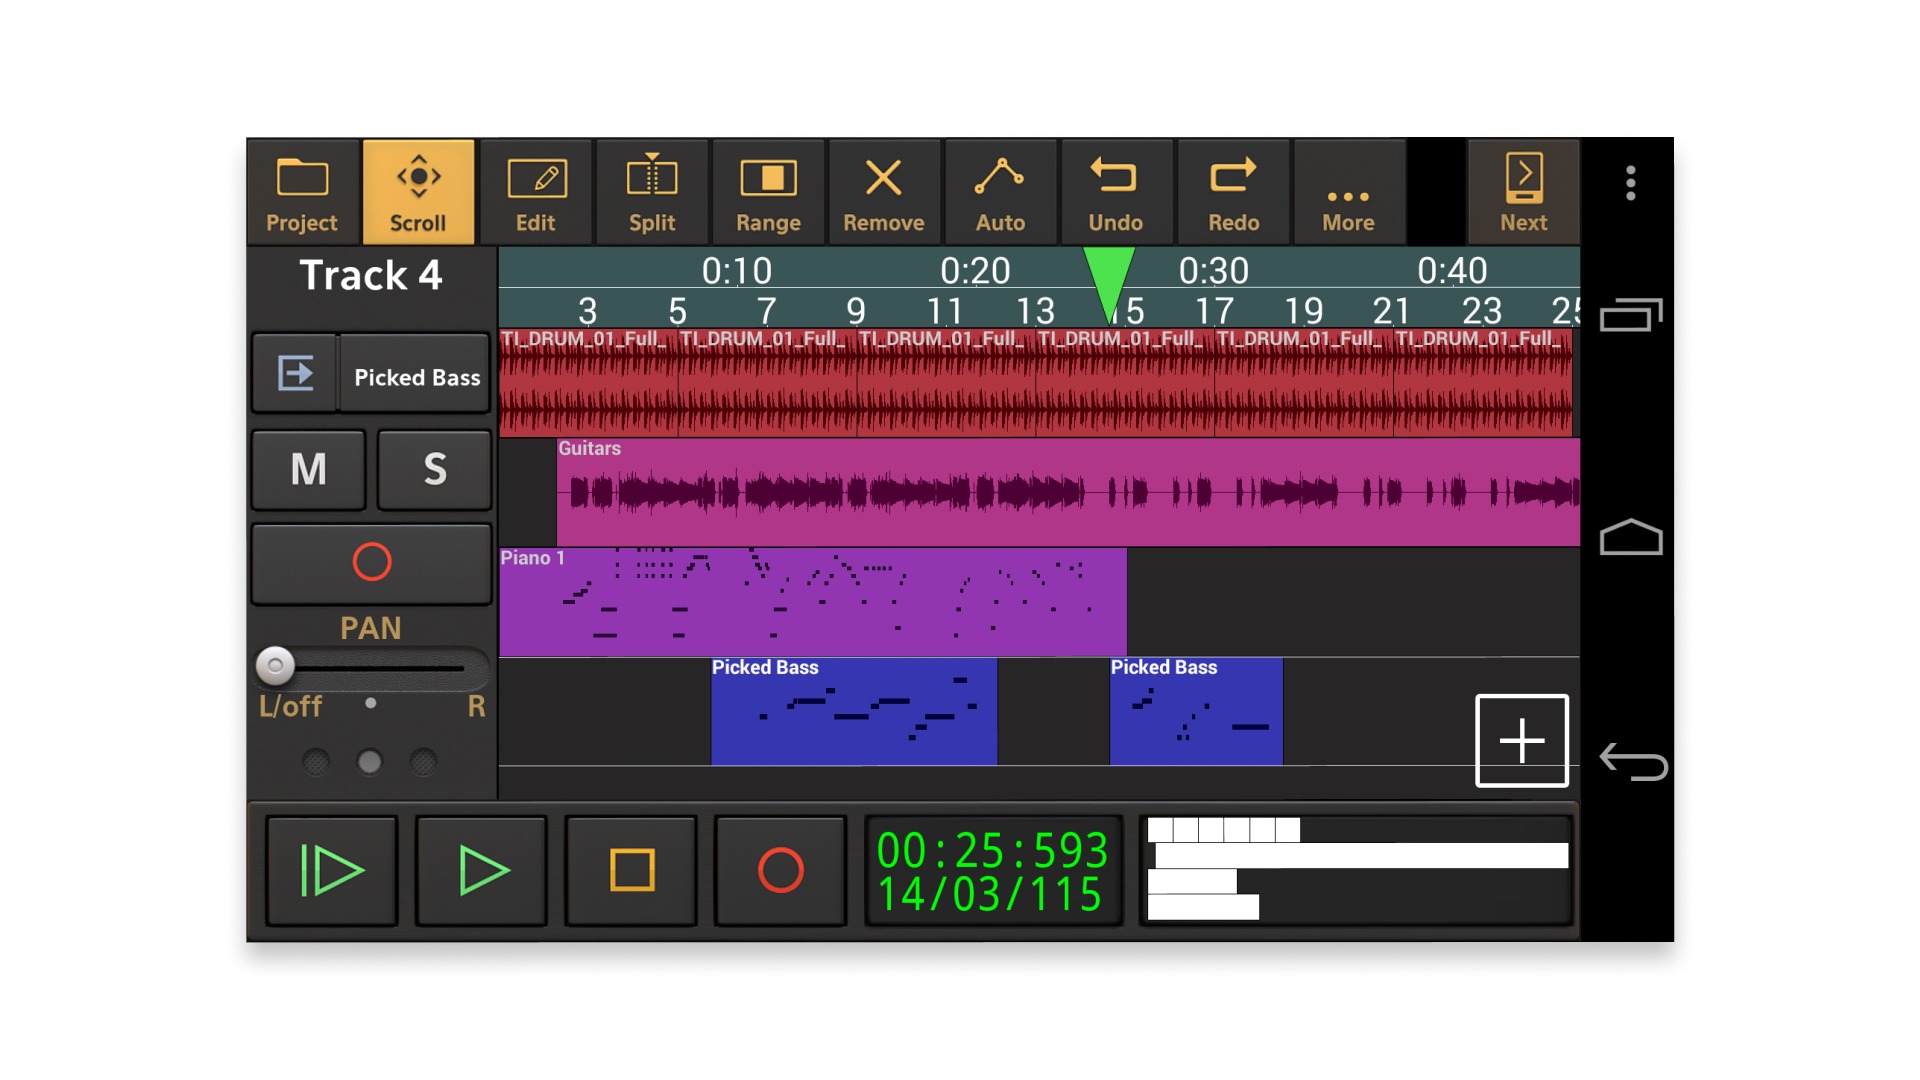Arm Track 4 for recording
This screenshot has width=1920, height=1080.
pos(371,563)
